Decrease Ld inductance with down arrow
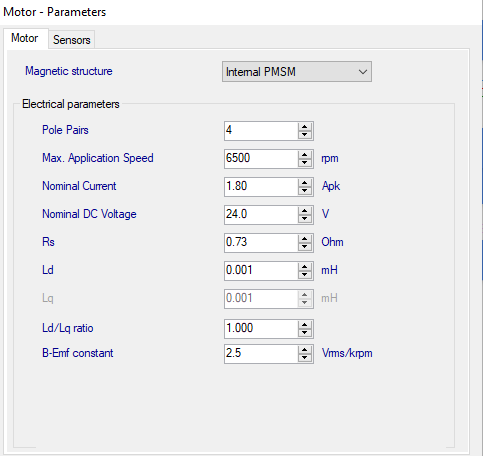The height and width of the screenshot is (456, 483). pyautogui.click(x=305, y=275)
